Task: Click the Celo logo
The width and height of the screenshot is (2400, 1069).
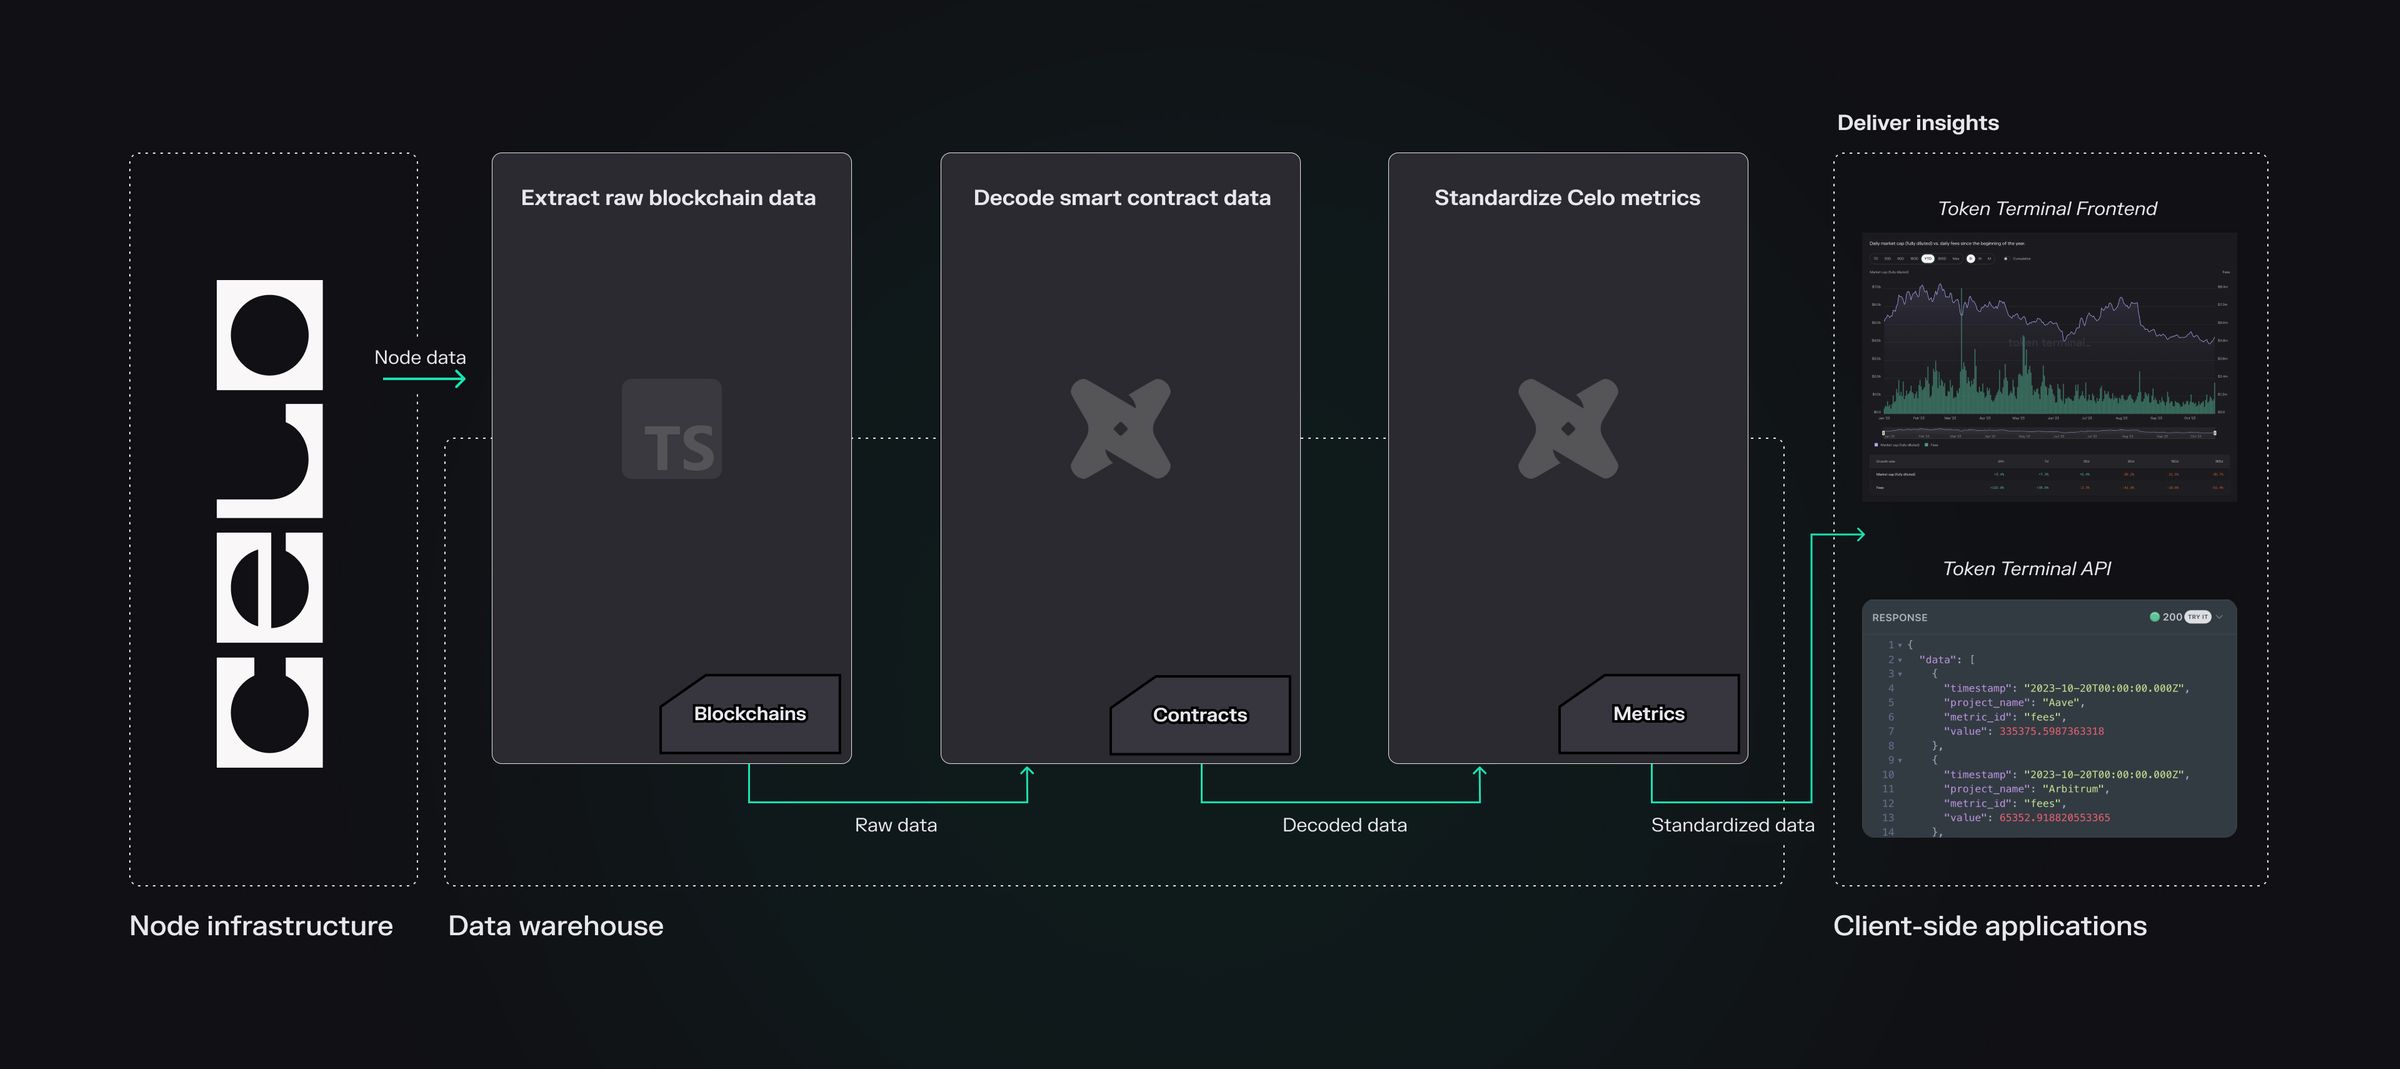Action: (270, 524)
